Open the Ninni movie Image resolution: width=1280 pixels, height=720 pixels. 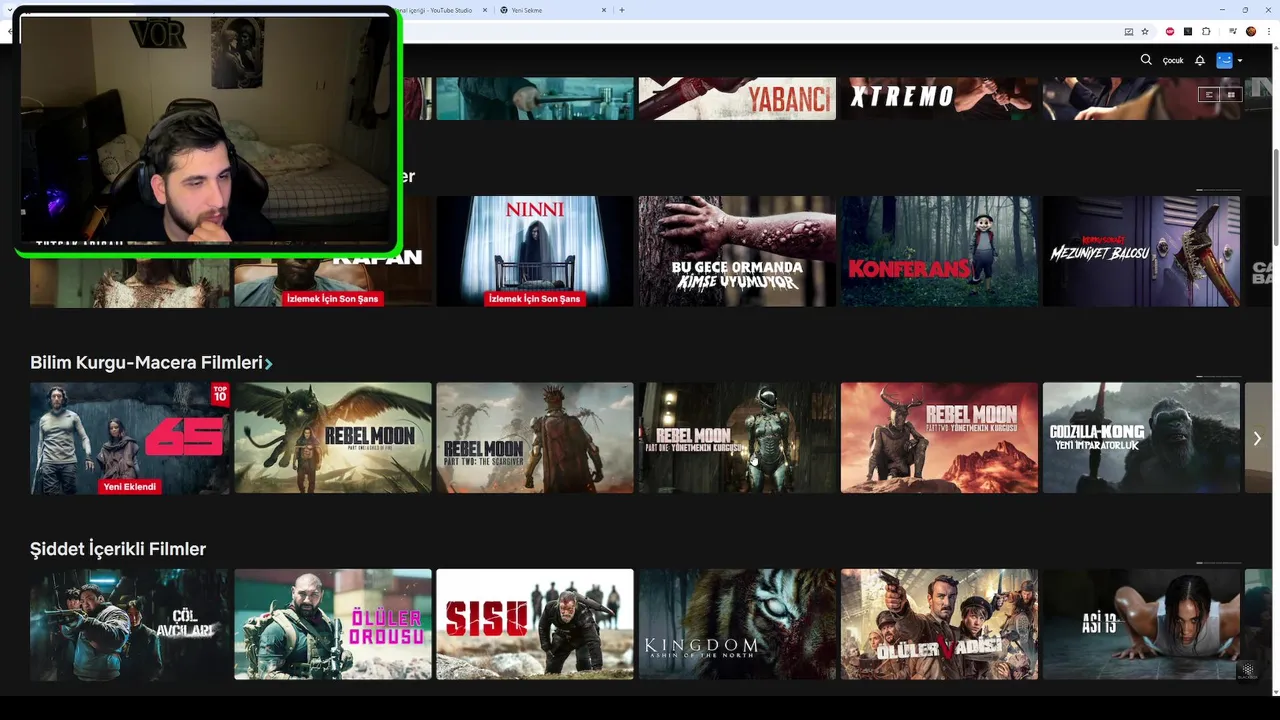point(535,251)
